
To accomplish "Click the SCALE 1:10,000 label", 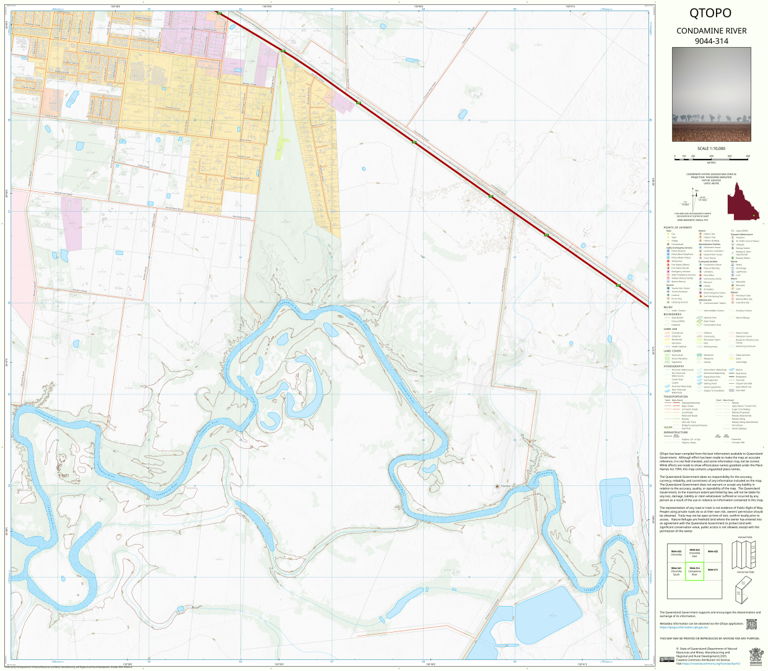I will click(711, 148).
